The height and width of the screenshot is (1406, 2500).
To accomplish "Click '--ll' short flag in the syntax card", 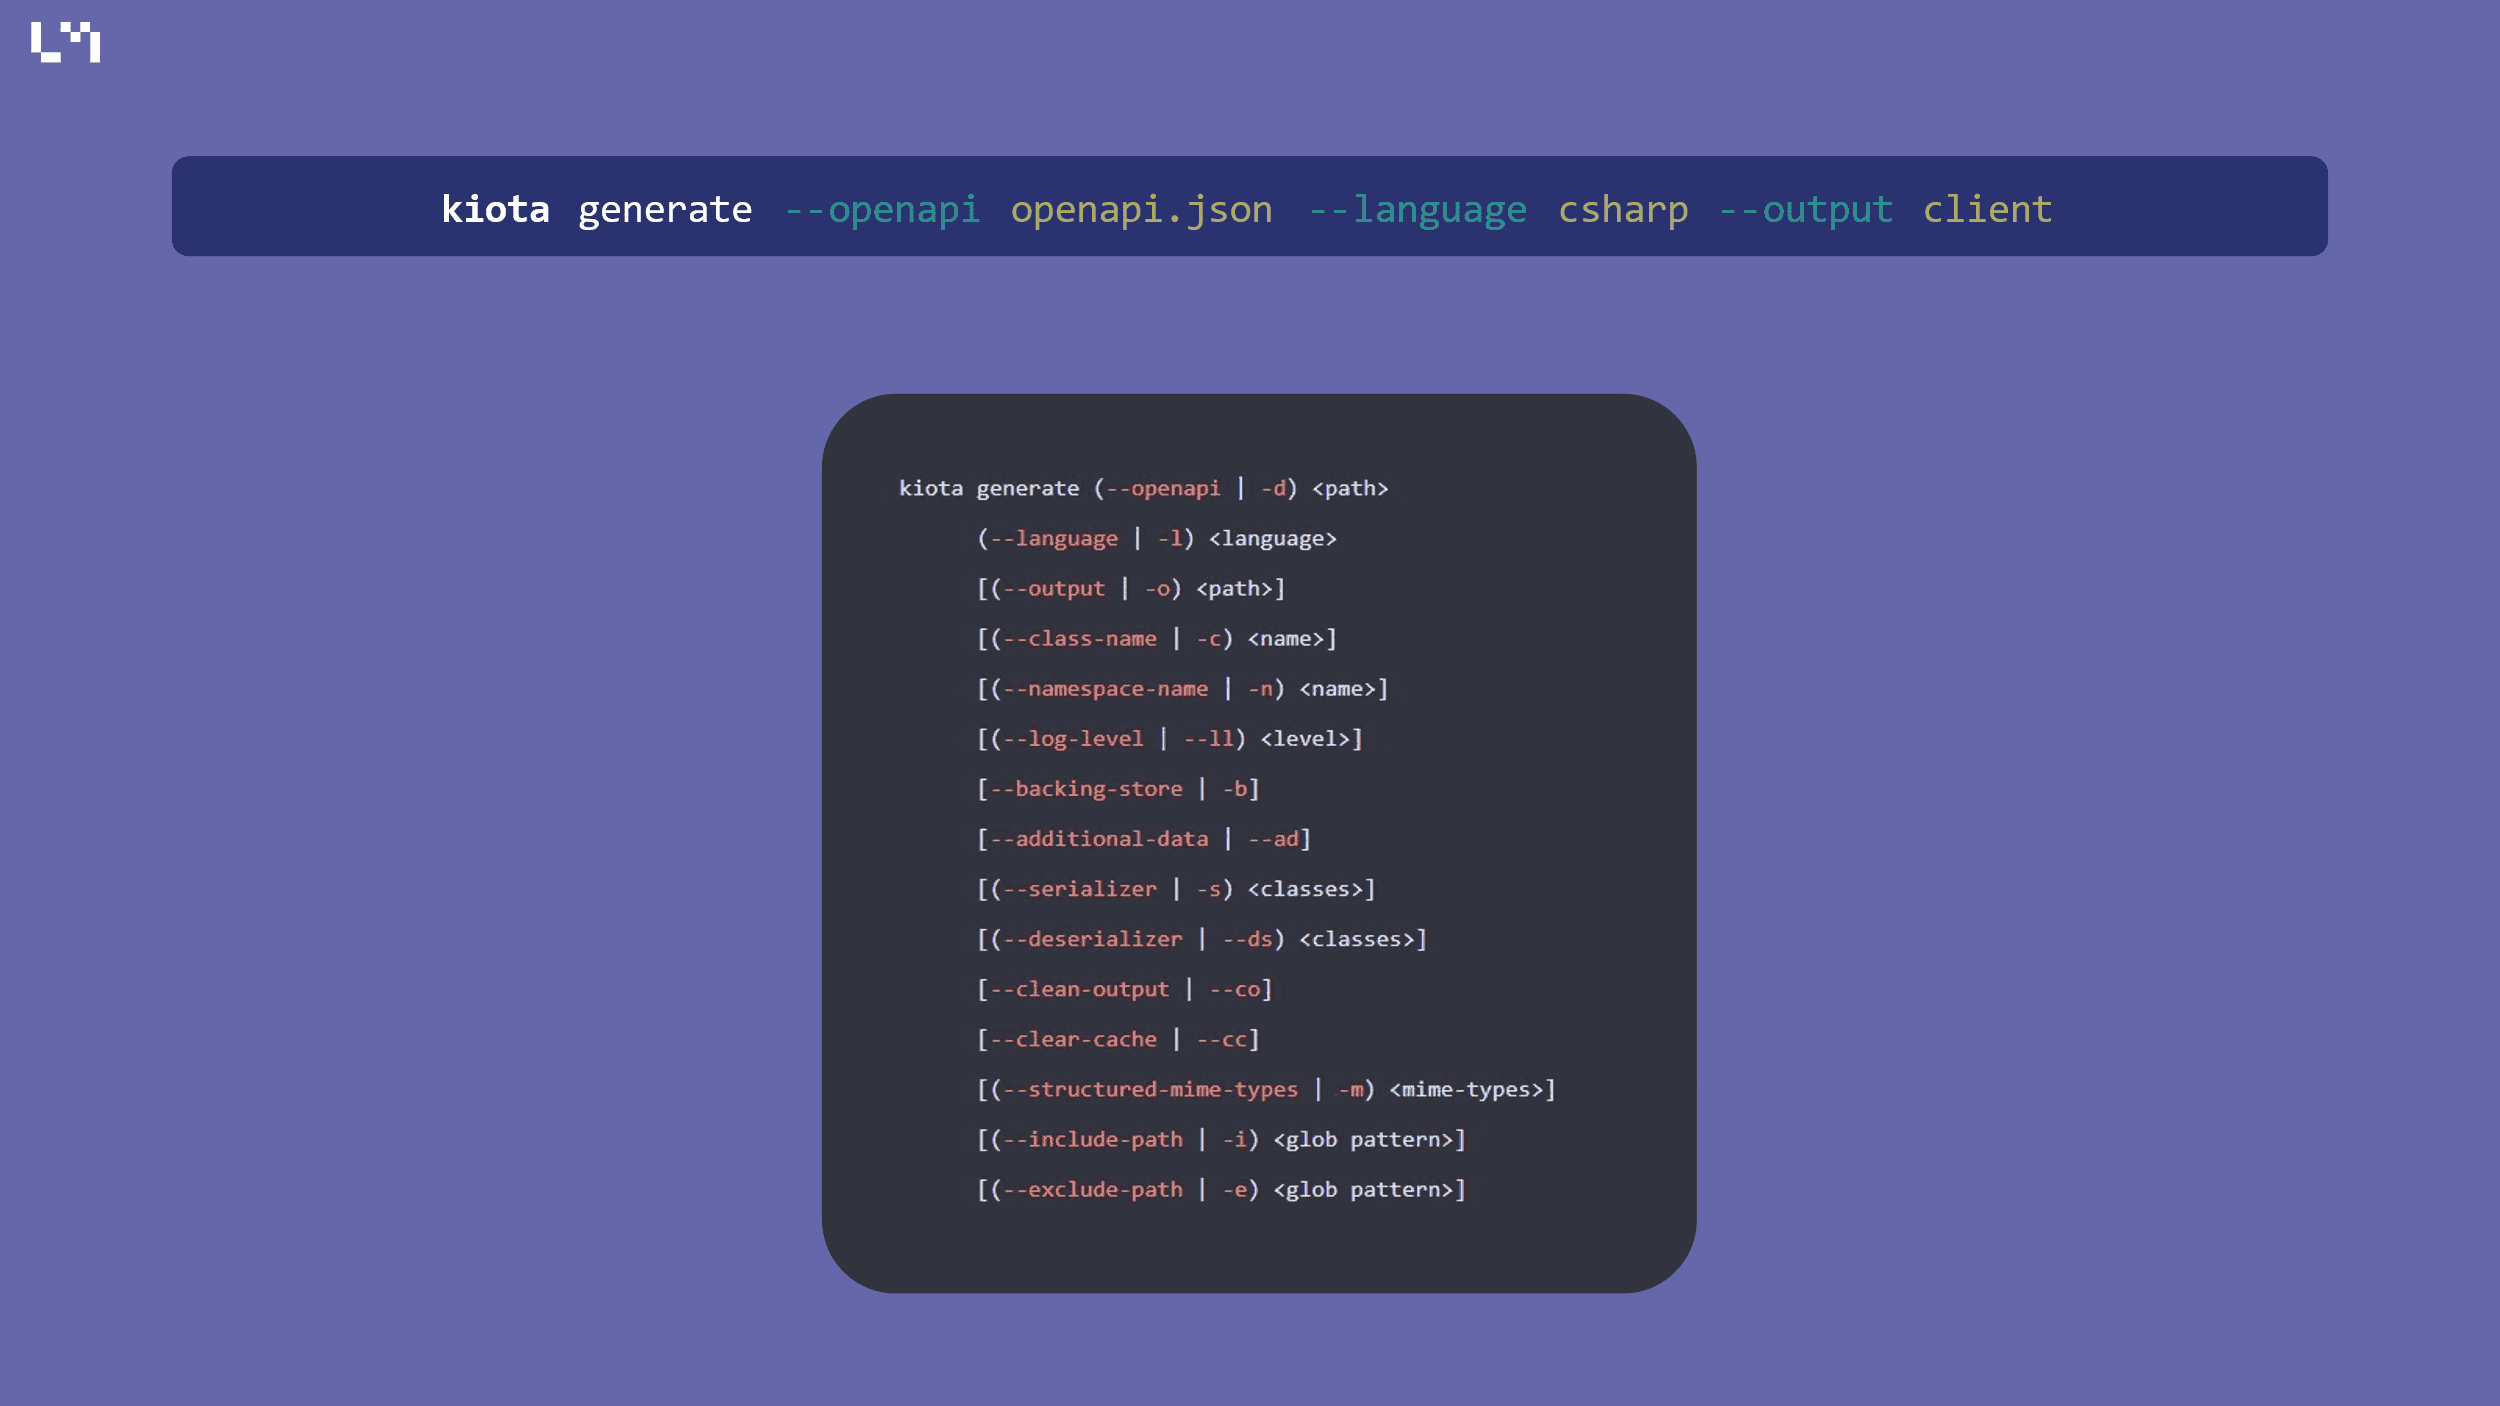I will coord(1208,738).
